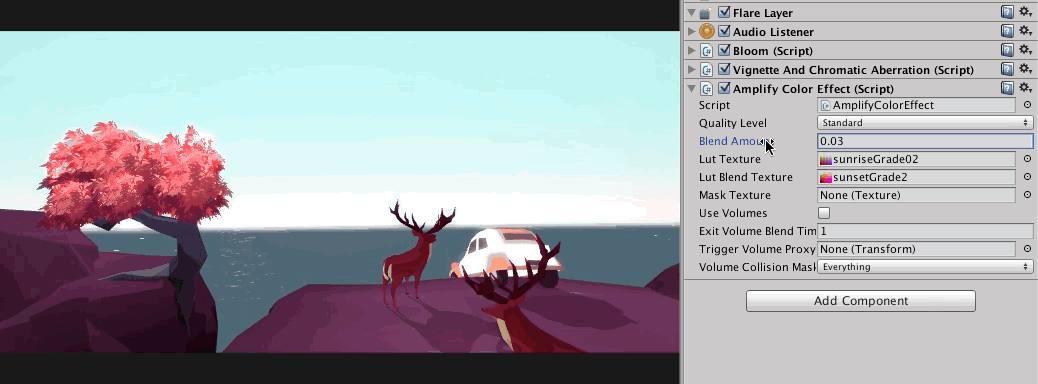Open Vignette And Chromatic Aberration gear menu

pyautogui.click(x=1025, y=70)
